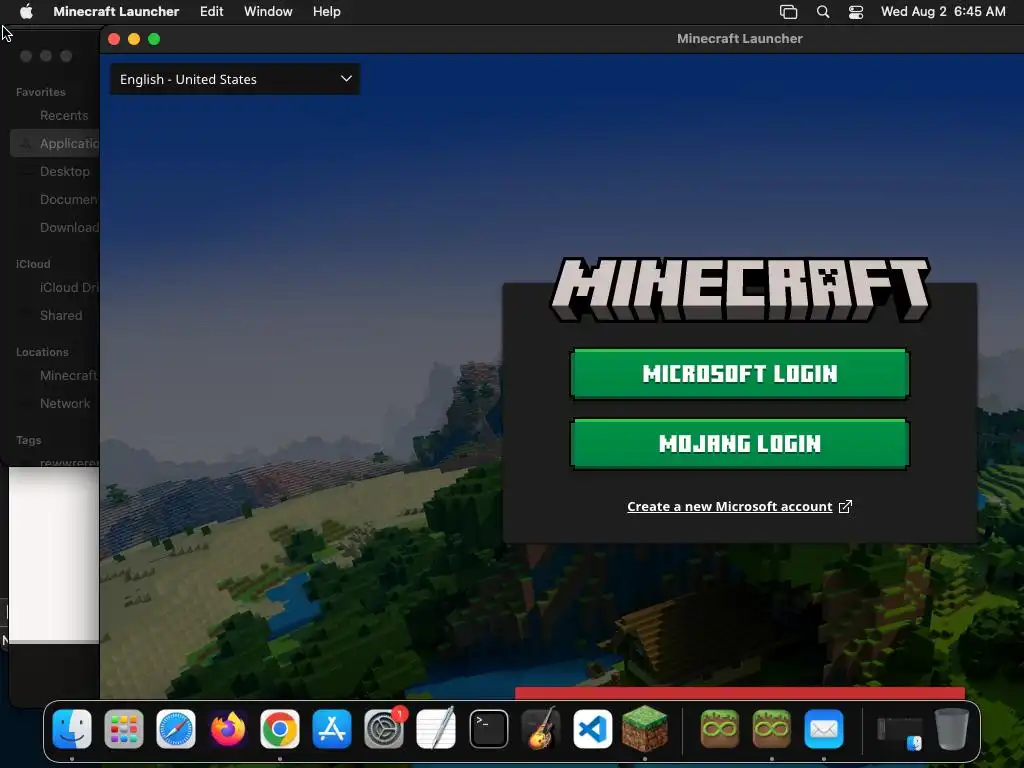Open Launchpad from the dock
Screen dimensions: 1024x768
point(123,729)
